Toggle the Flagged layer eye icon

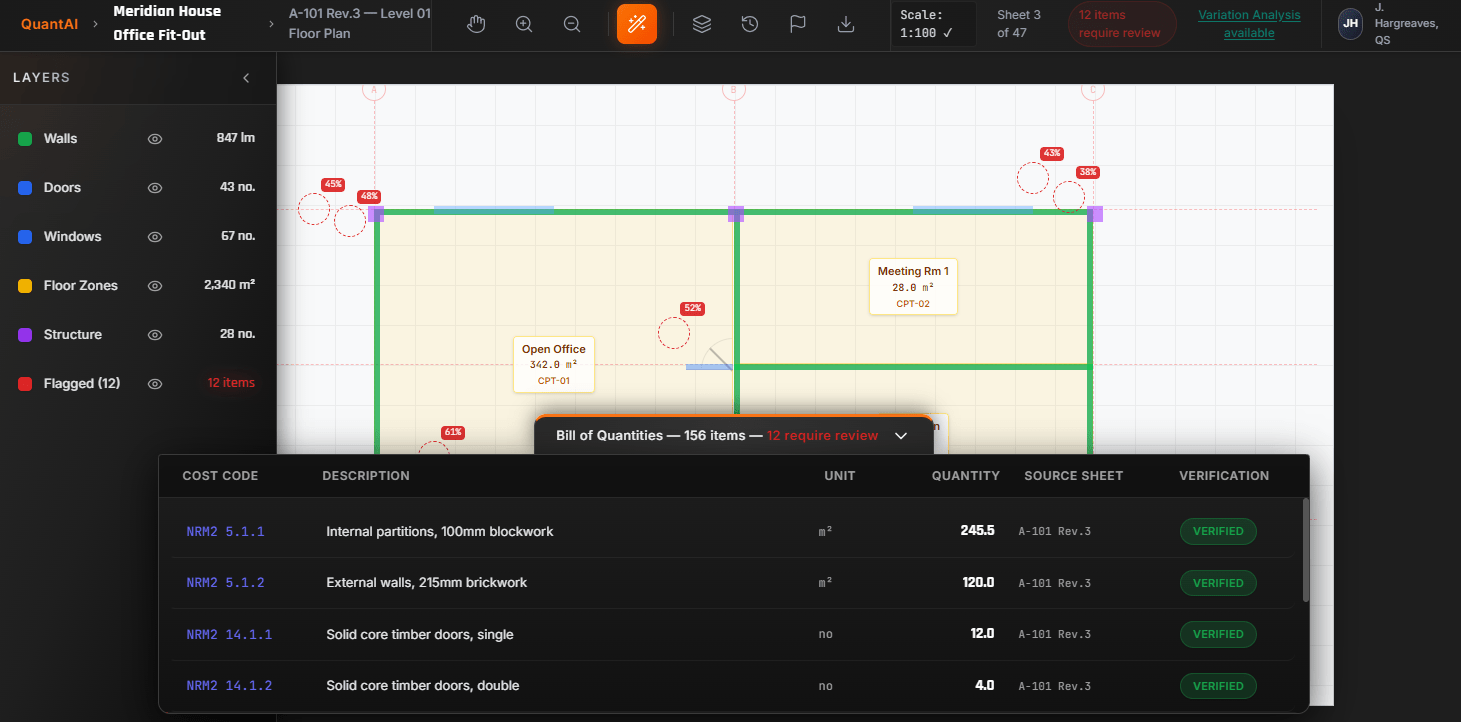(x=154, y=383)
